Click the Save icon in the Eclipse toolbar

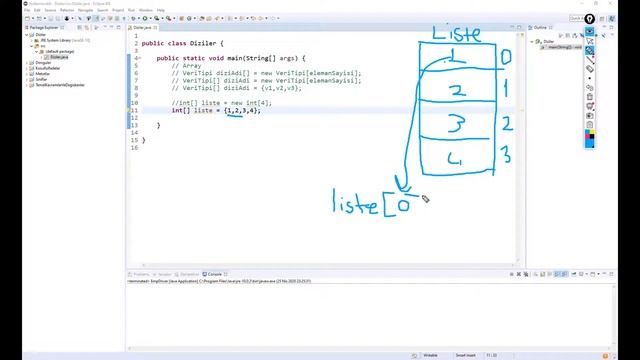(x=51, y=18)
